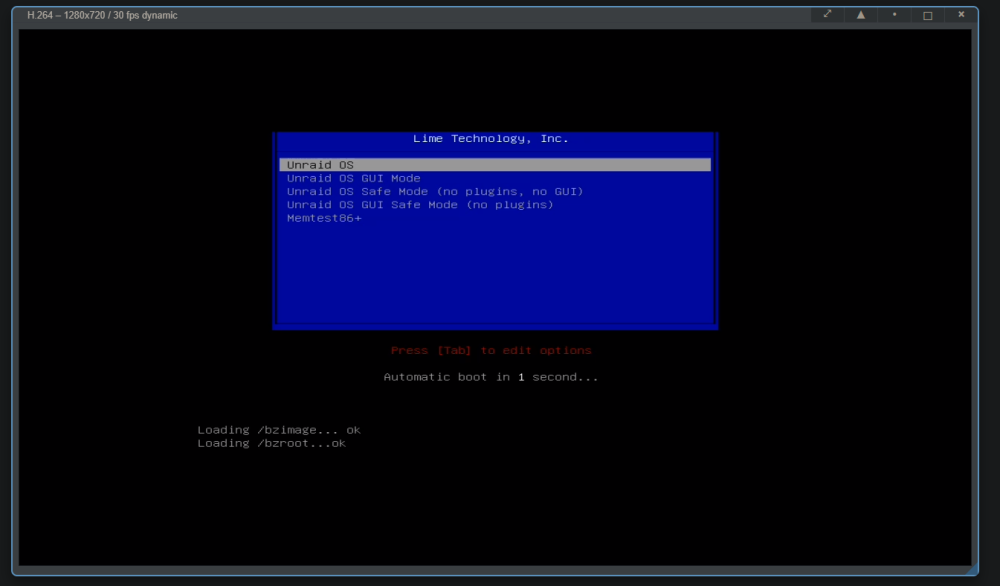Image resolution: width=1000 pixels, height=586 pixels.
Task: Click the red "Press [Tab] to edit options" text
Action: (491, 350)
